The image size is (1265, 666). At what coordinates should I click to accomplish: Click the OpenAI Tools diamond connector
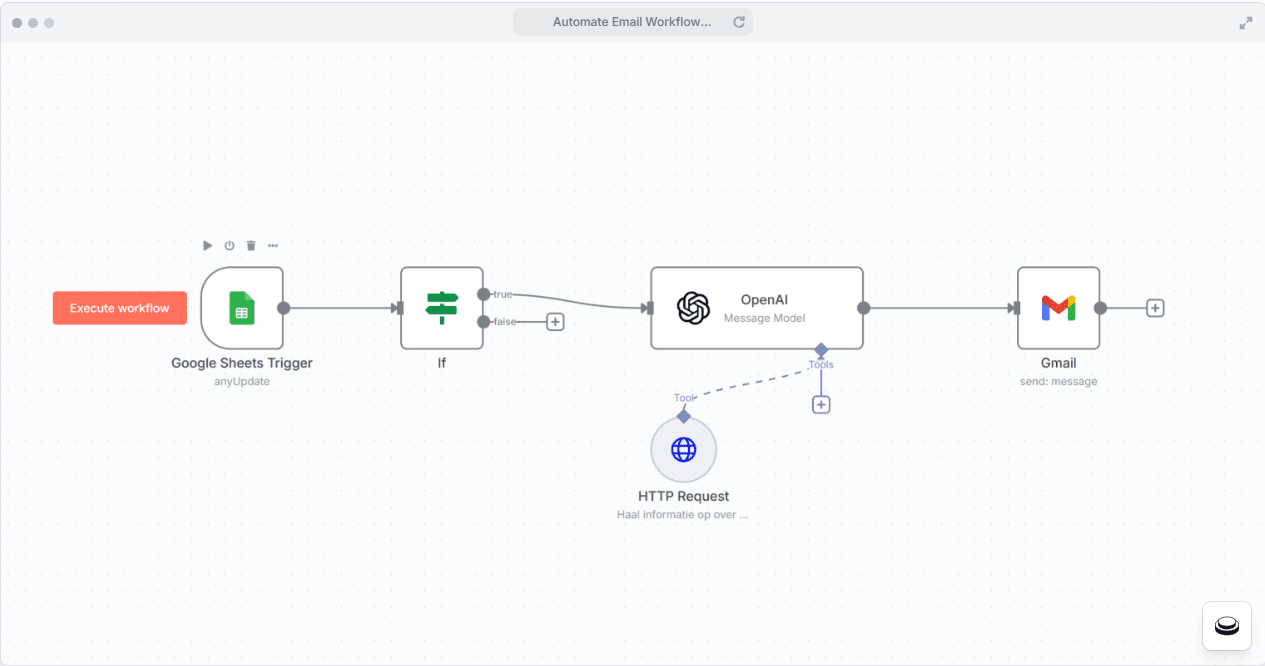pos(821,350)
